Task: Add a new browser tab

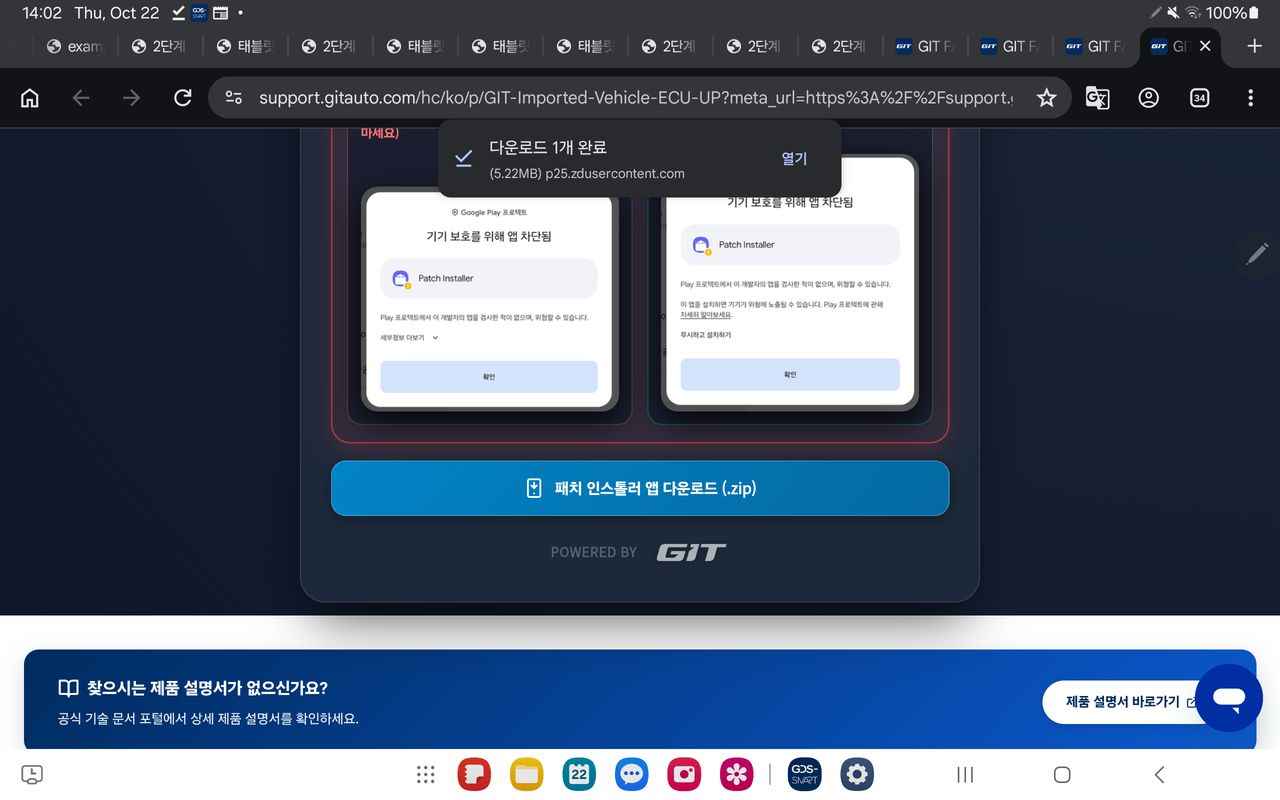Action: click(x=1255, y=46)
